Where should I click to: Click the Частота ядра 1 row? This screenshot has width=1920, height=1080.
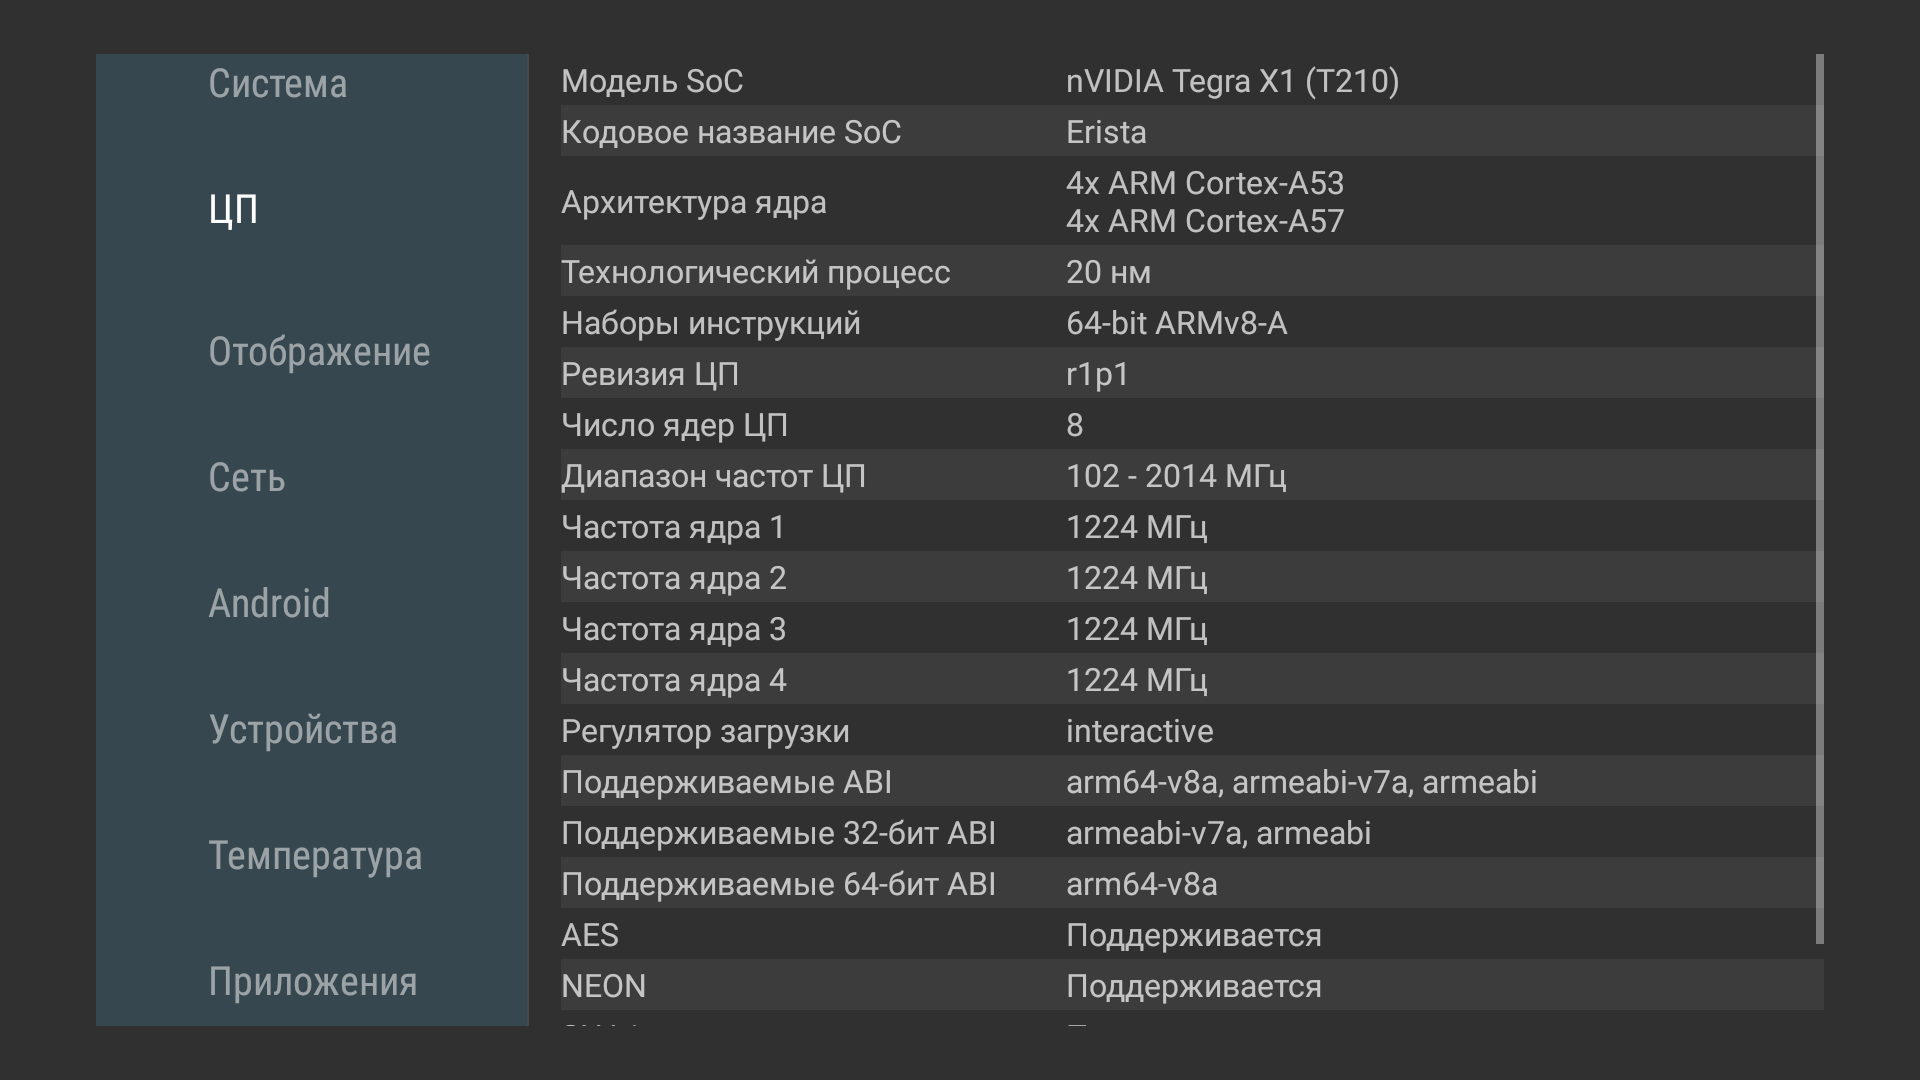click(x=1188, y=527)
